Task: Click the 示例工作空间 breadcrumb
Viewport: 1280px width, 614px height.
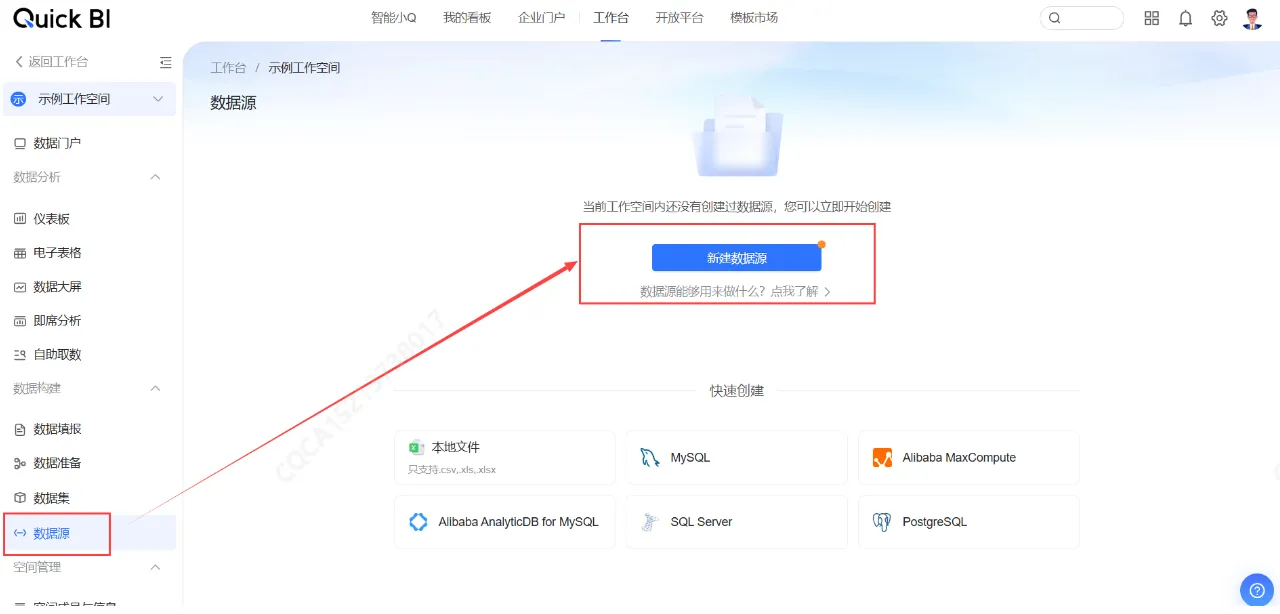Action: [x=304, y=68]
